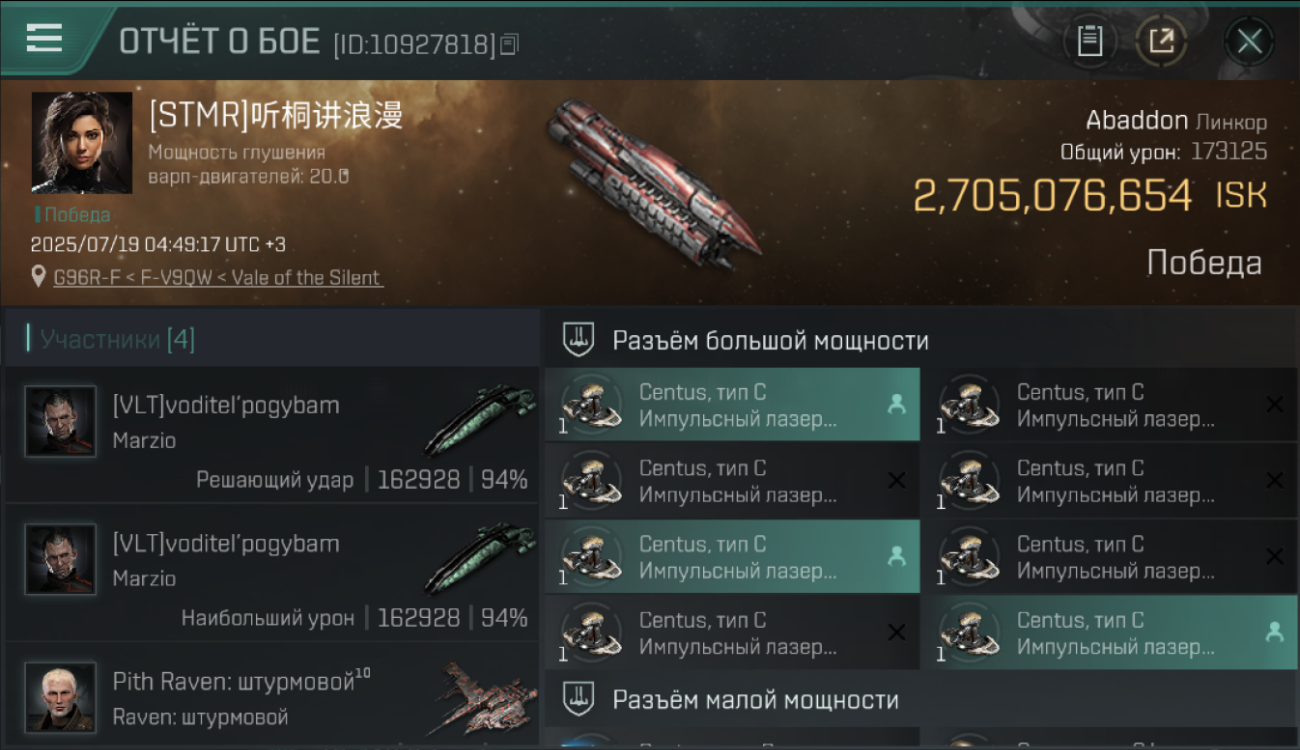Open the Наибольший урон voditel'pogybam entry
This screenshot has width=1300, height=750.
coord(272,573)
